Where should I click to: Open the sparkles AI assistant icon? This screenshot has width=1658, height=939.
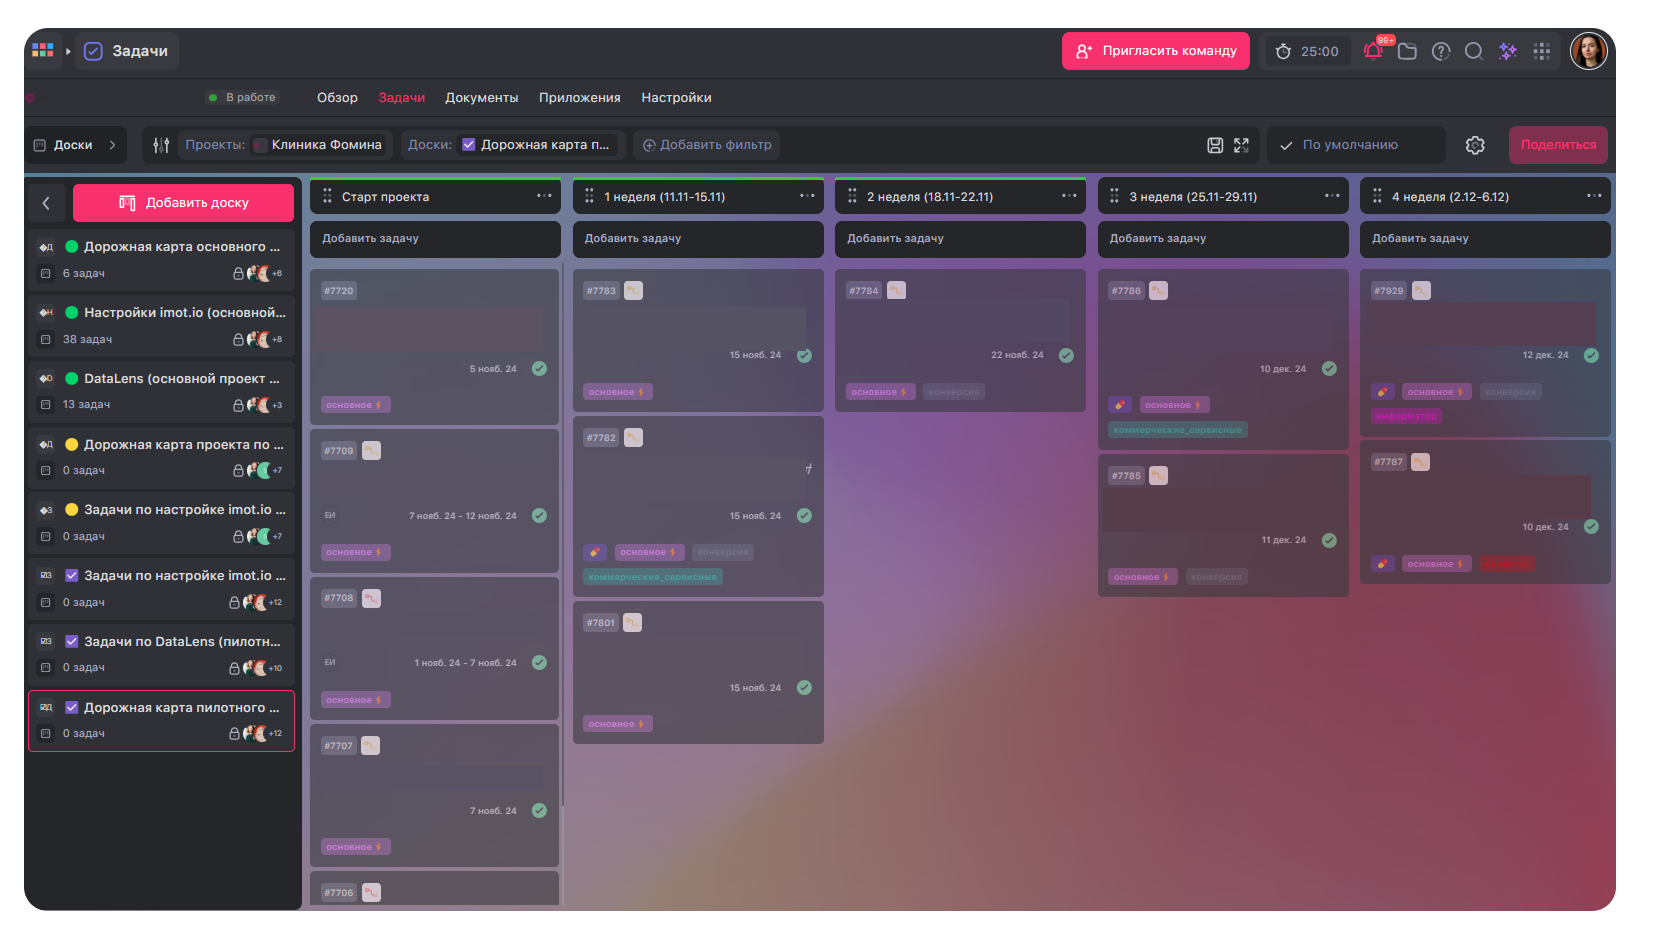1508,51
